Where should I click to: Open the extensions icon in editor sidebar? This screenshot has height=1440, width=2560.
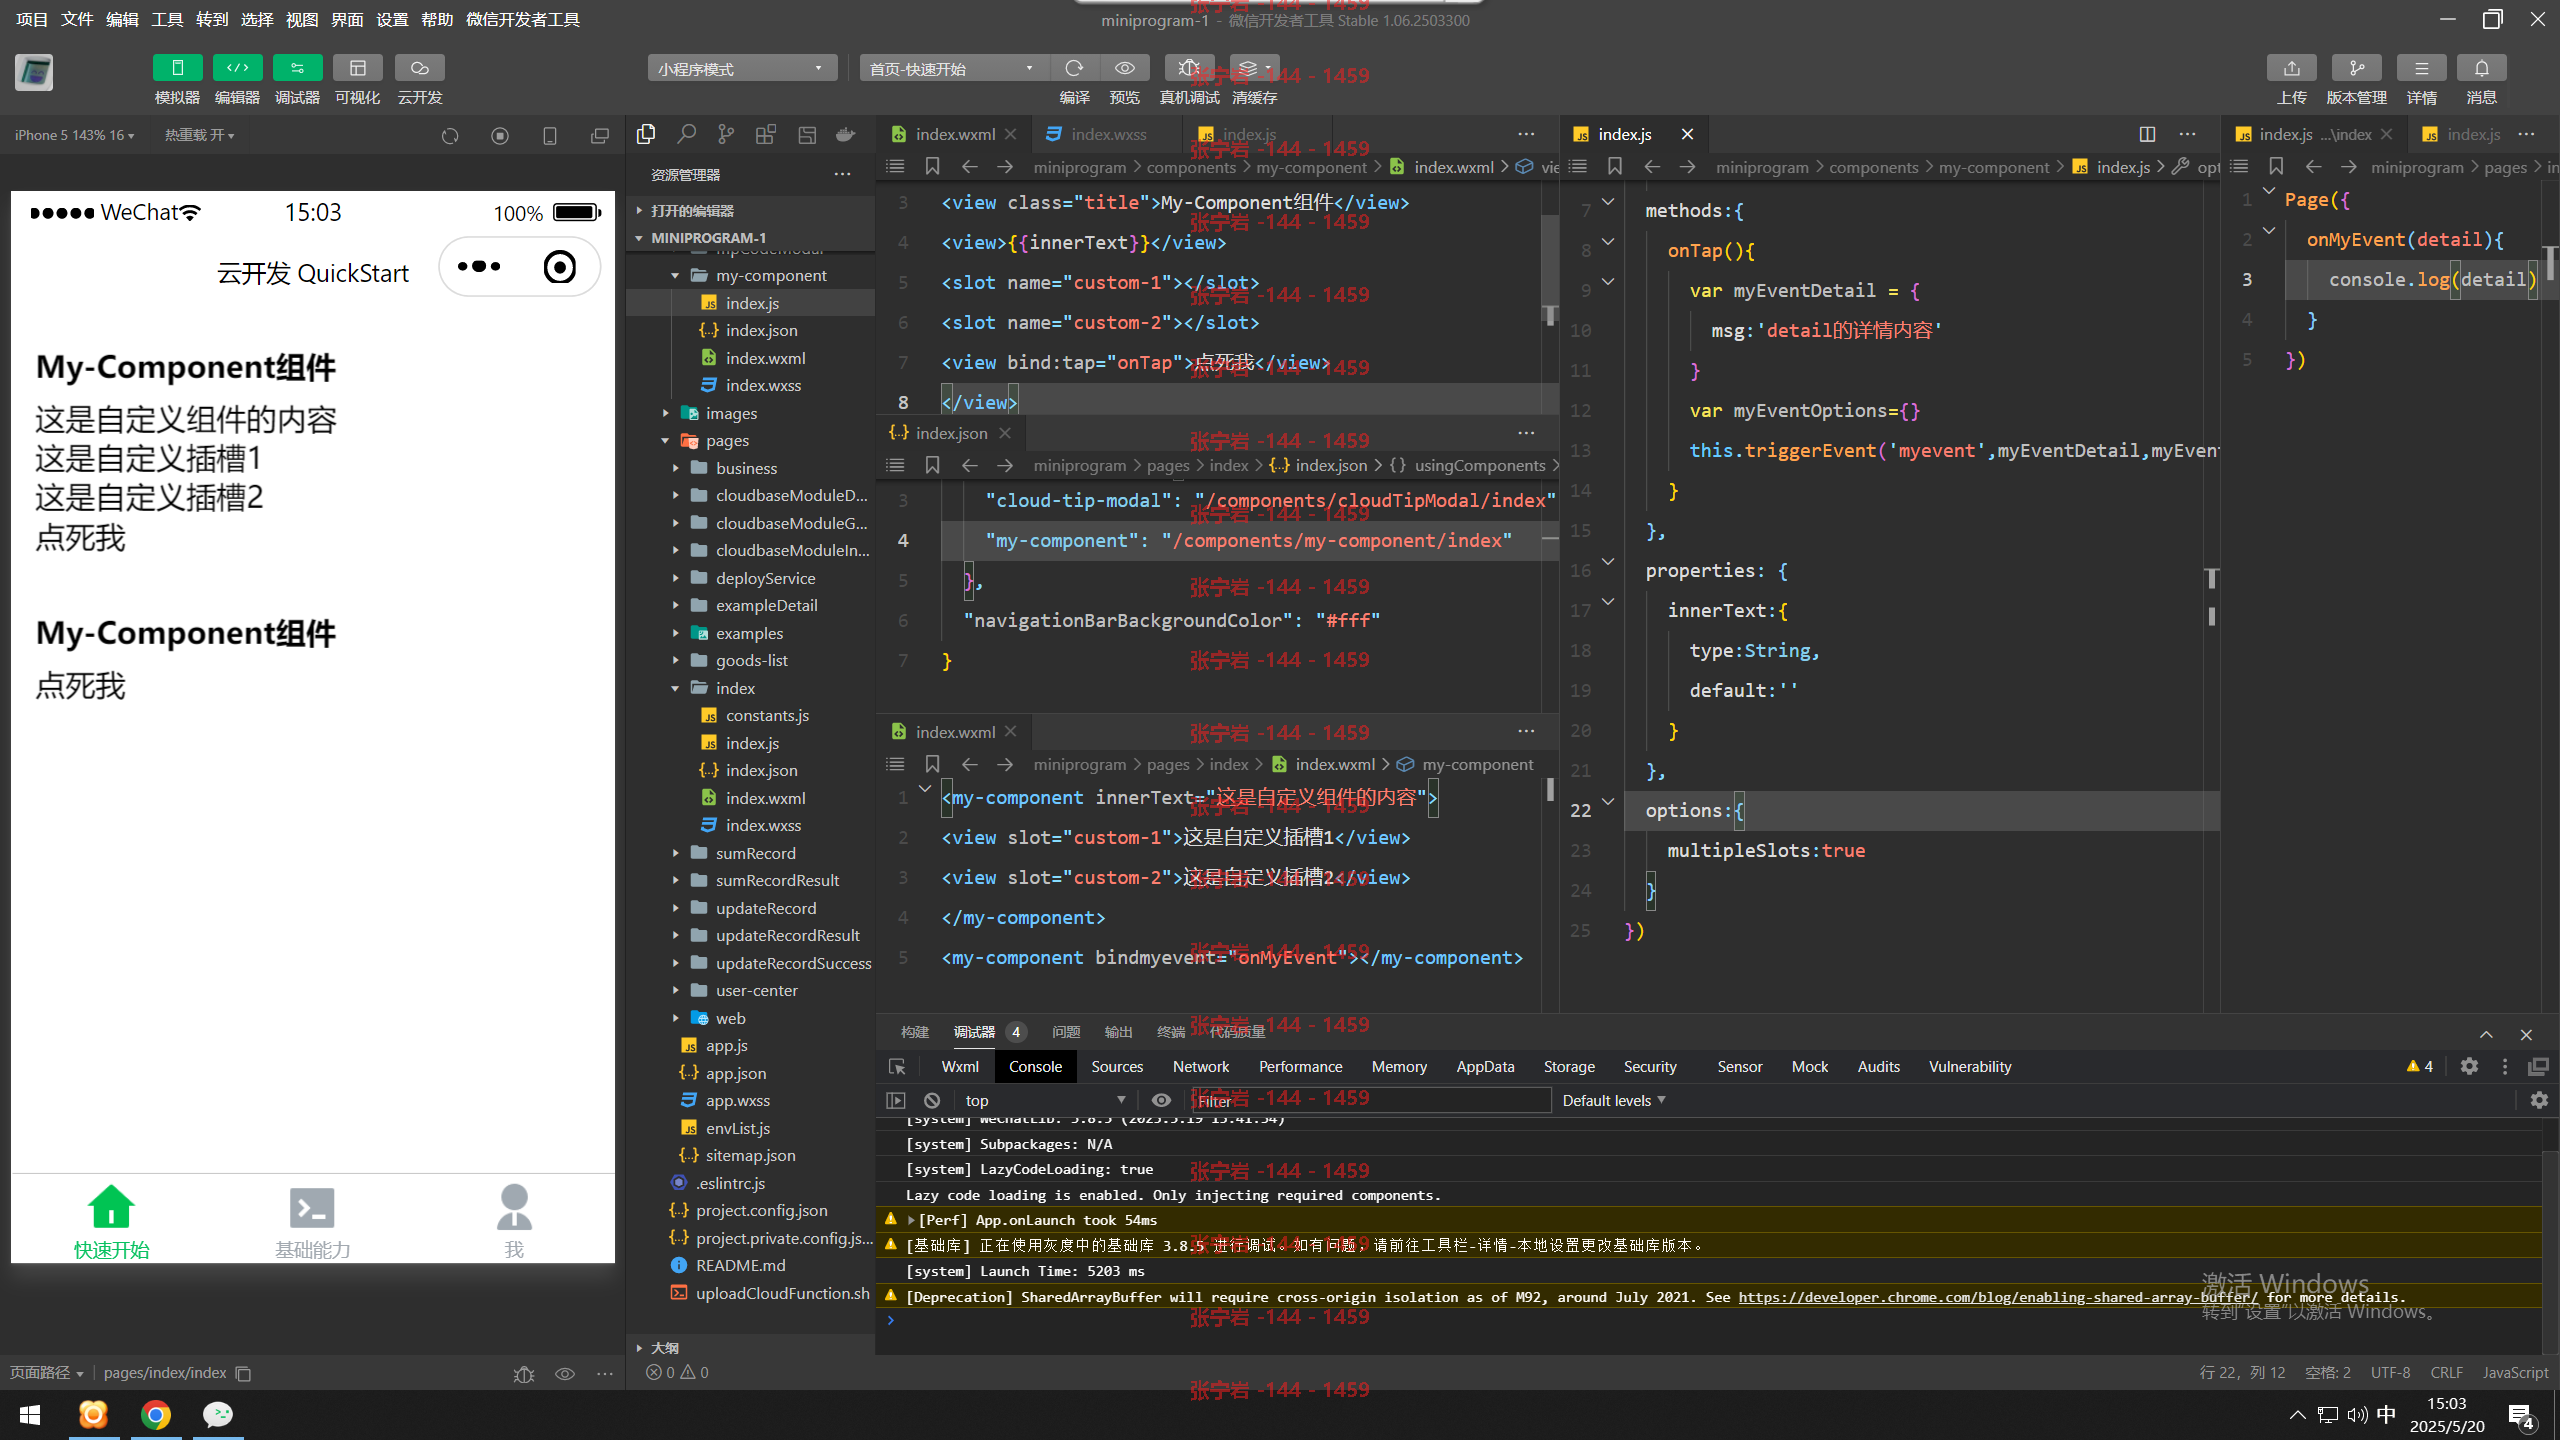click(x=766, y=134)
